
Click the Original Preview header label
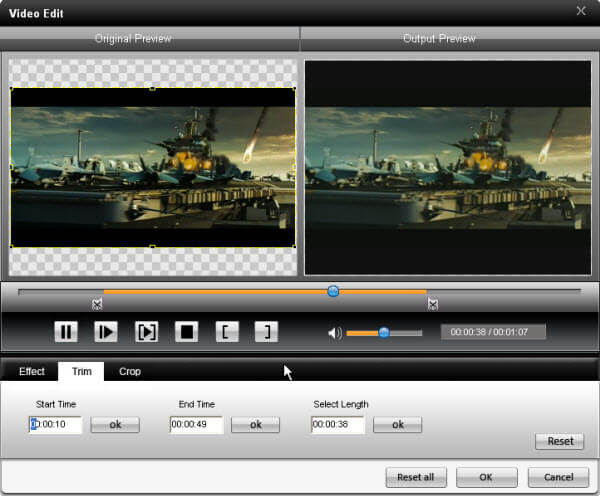[133, 38]
